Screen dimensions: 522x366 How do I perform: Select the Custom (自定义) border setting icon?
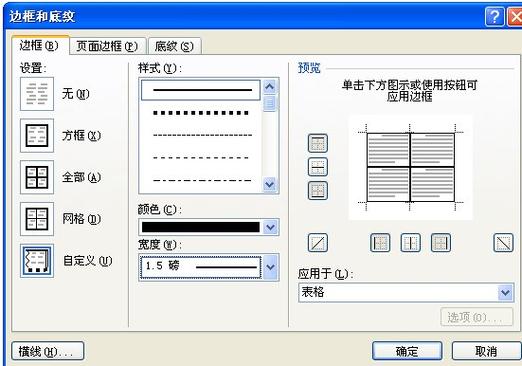click(x=37, y=261)
